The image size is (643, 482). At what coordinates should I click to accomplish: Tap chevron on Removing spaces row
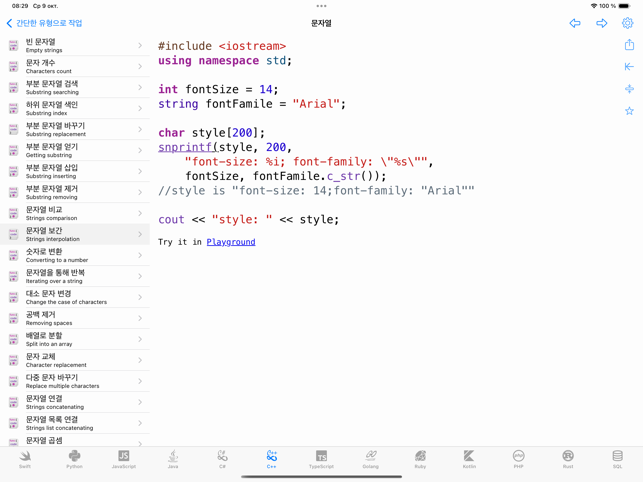(140, 318)
